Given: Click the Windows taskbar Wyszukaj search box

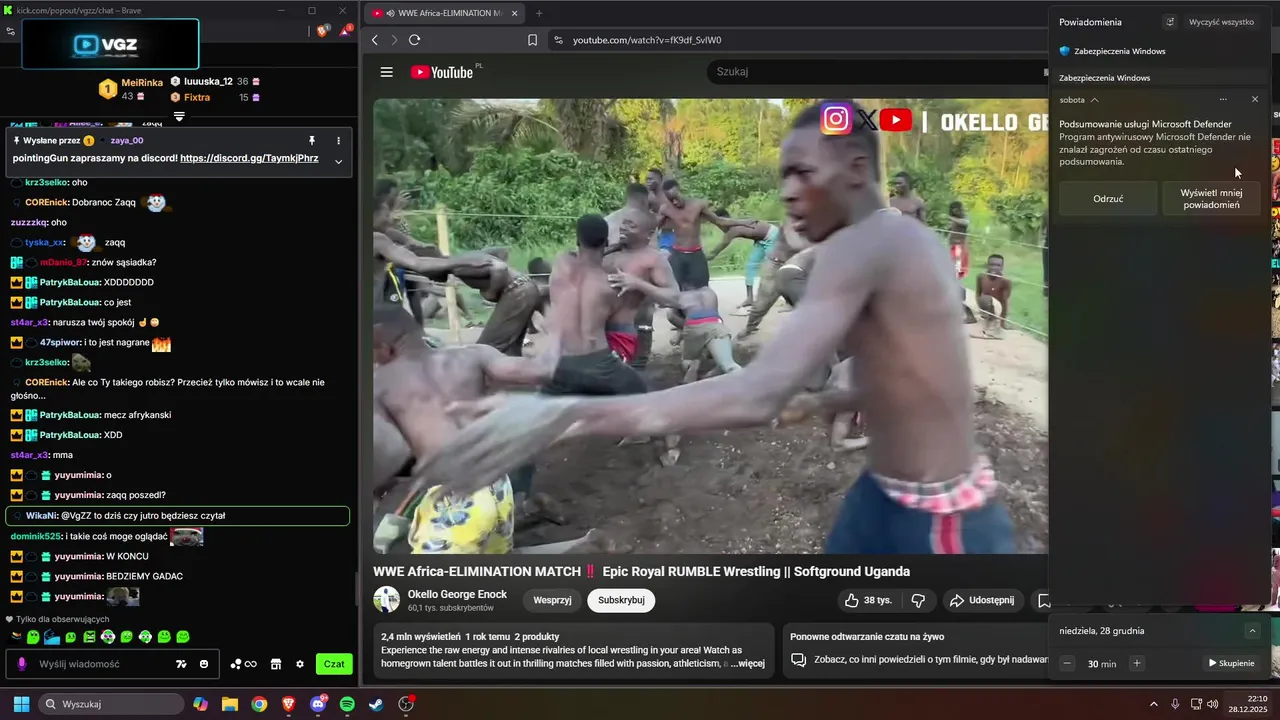Looking at the screenshot, I should [x=110, y=704].
